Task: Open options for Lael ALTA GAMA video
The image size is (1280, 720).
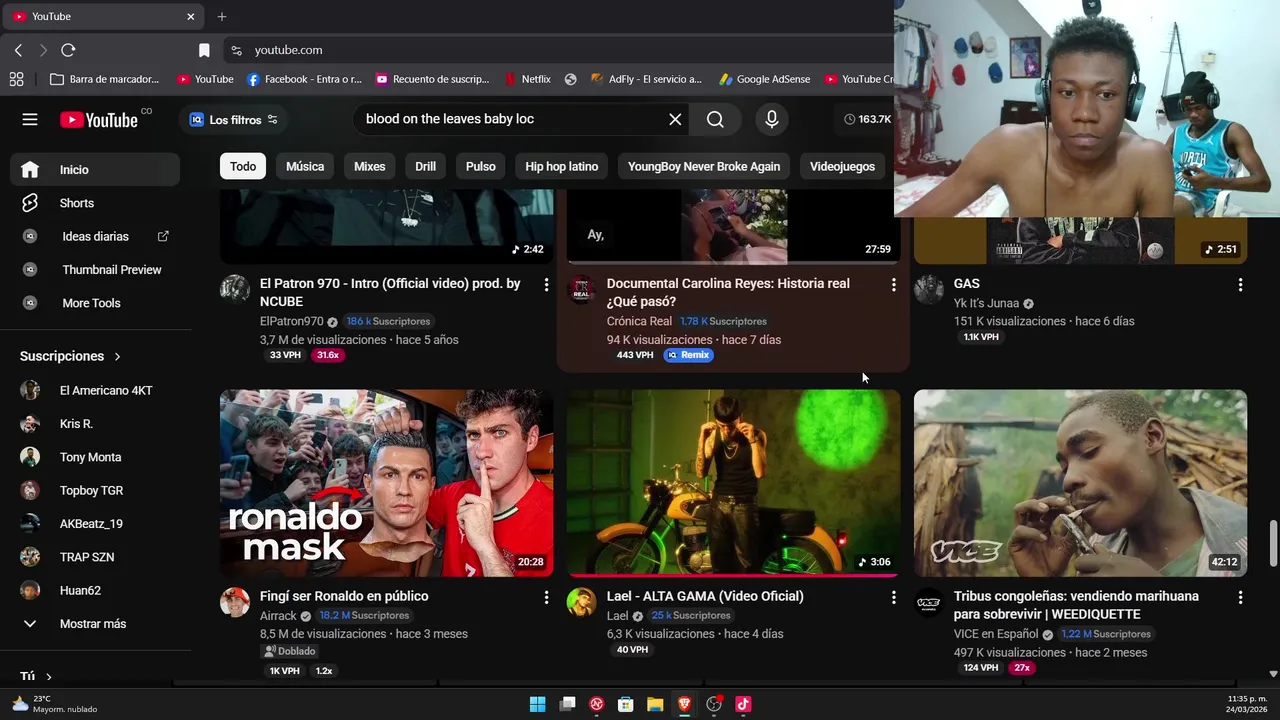Action: coord(893,597)
